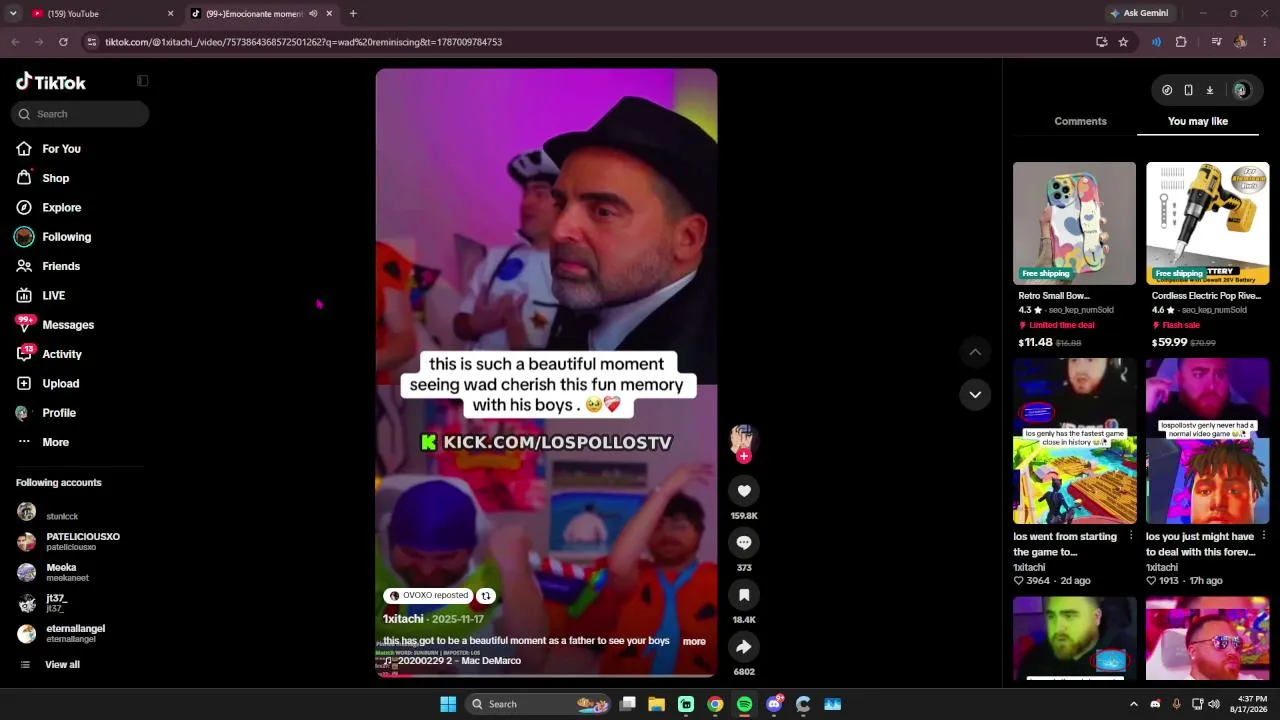Open File Explorer from the taskbar

tap(657, 704)
